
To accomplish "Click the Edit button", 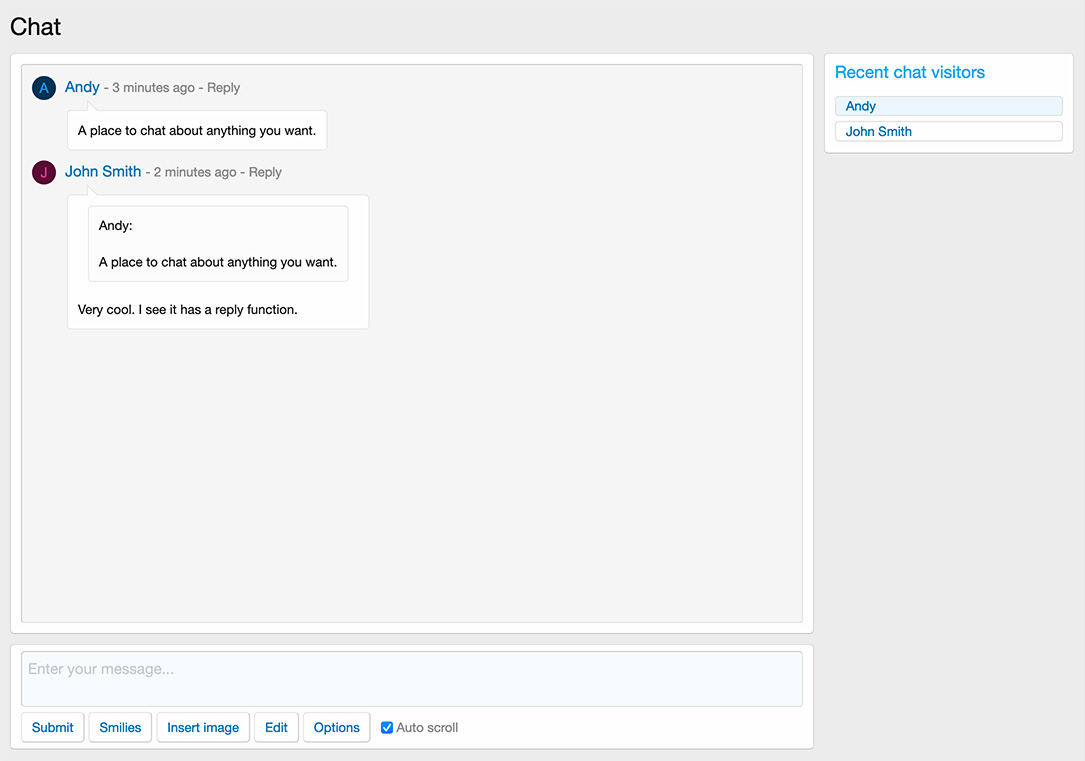I will pyautogui.click(x=276, y=728).
